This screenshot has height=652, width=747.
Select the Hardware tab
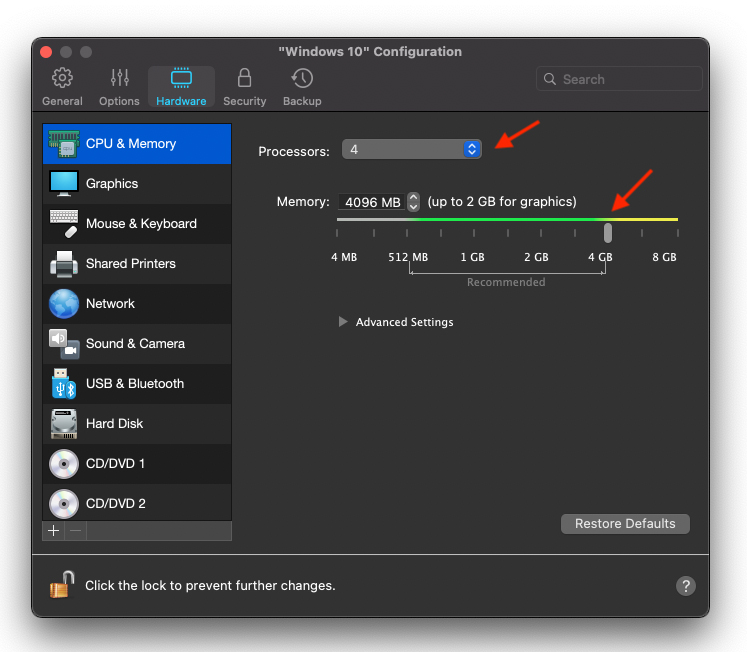click(x=181, y=87)
